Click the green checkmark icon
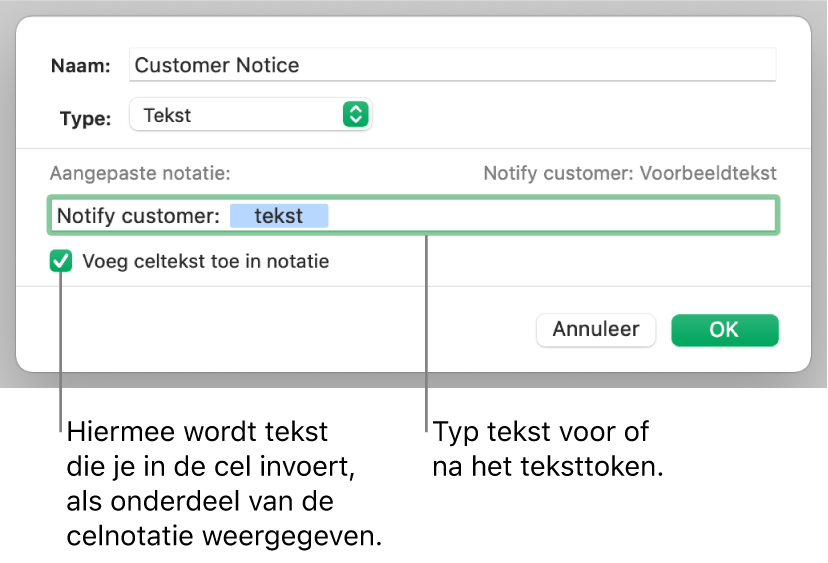 click(x=62, y=262)
